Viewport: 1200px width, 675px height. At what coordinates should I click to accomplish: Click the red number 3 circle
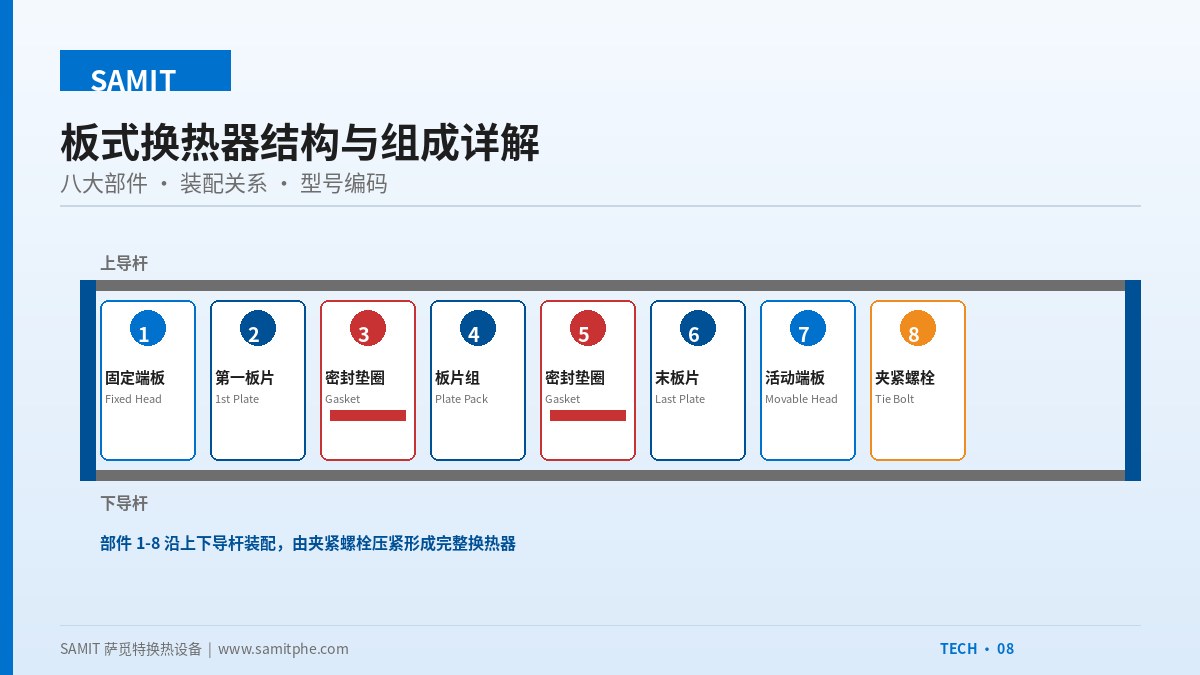pyautogui.click(x=368, y=328)
